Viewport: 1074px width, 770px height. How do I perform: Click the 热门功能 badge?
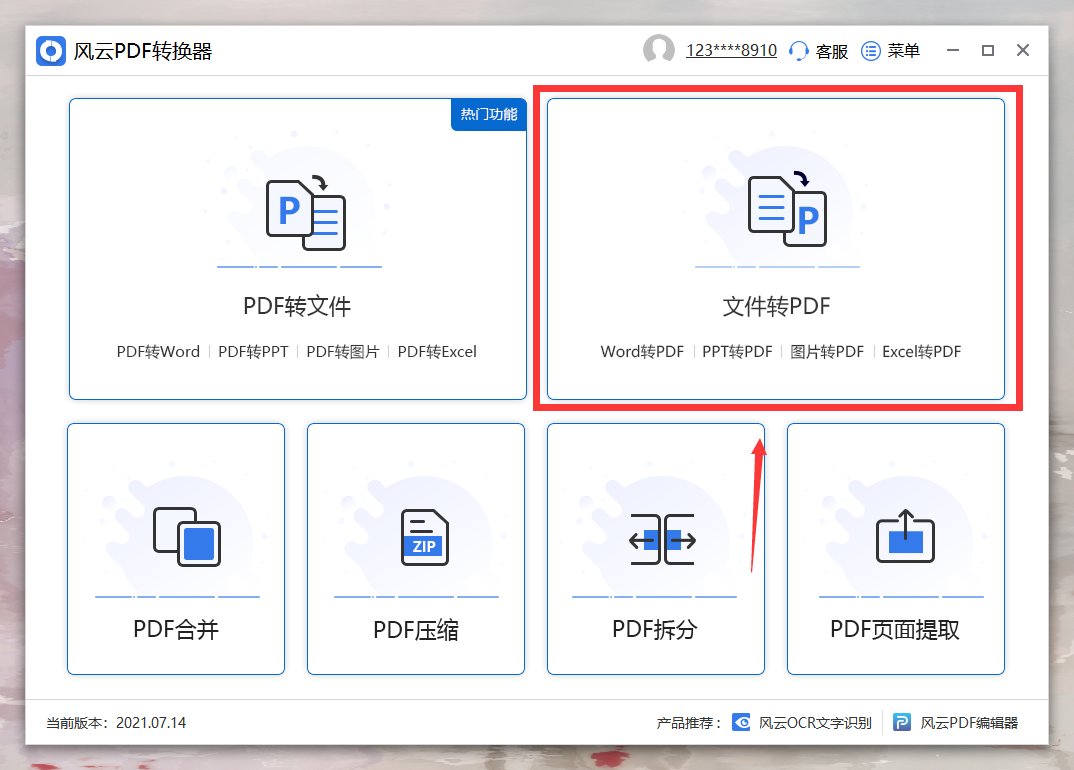(x=488, y=114)
